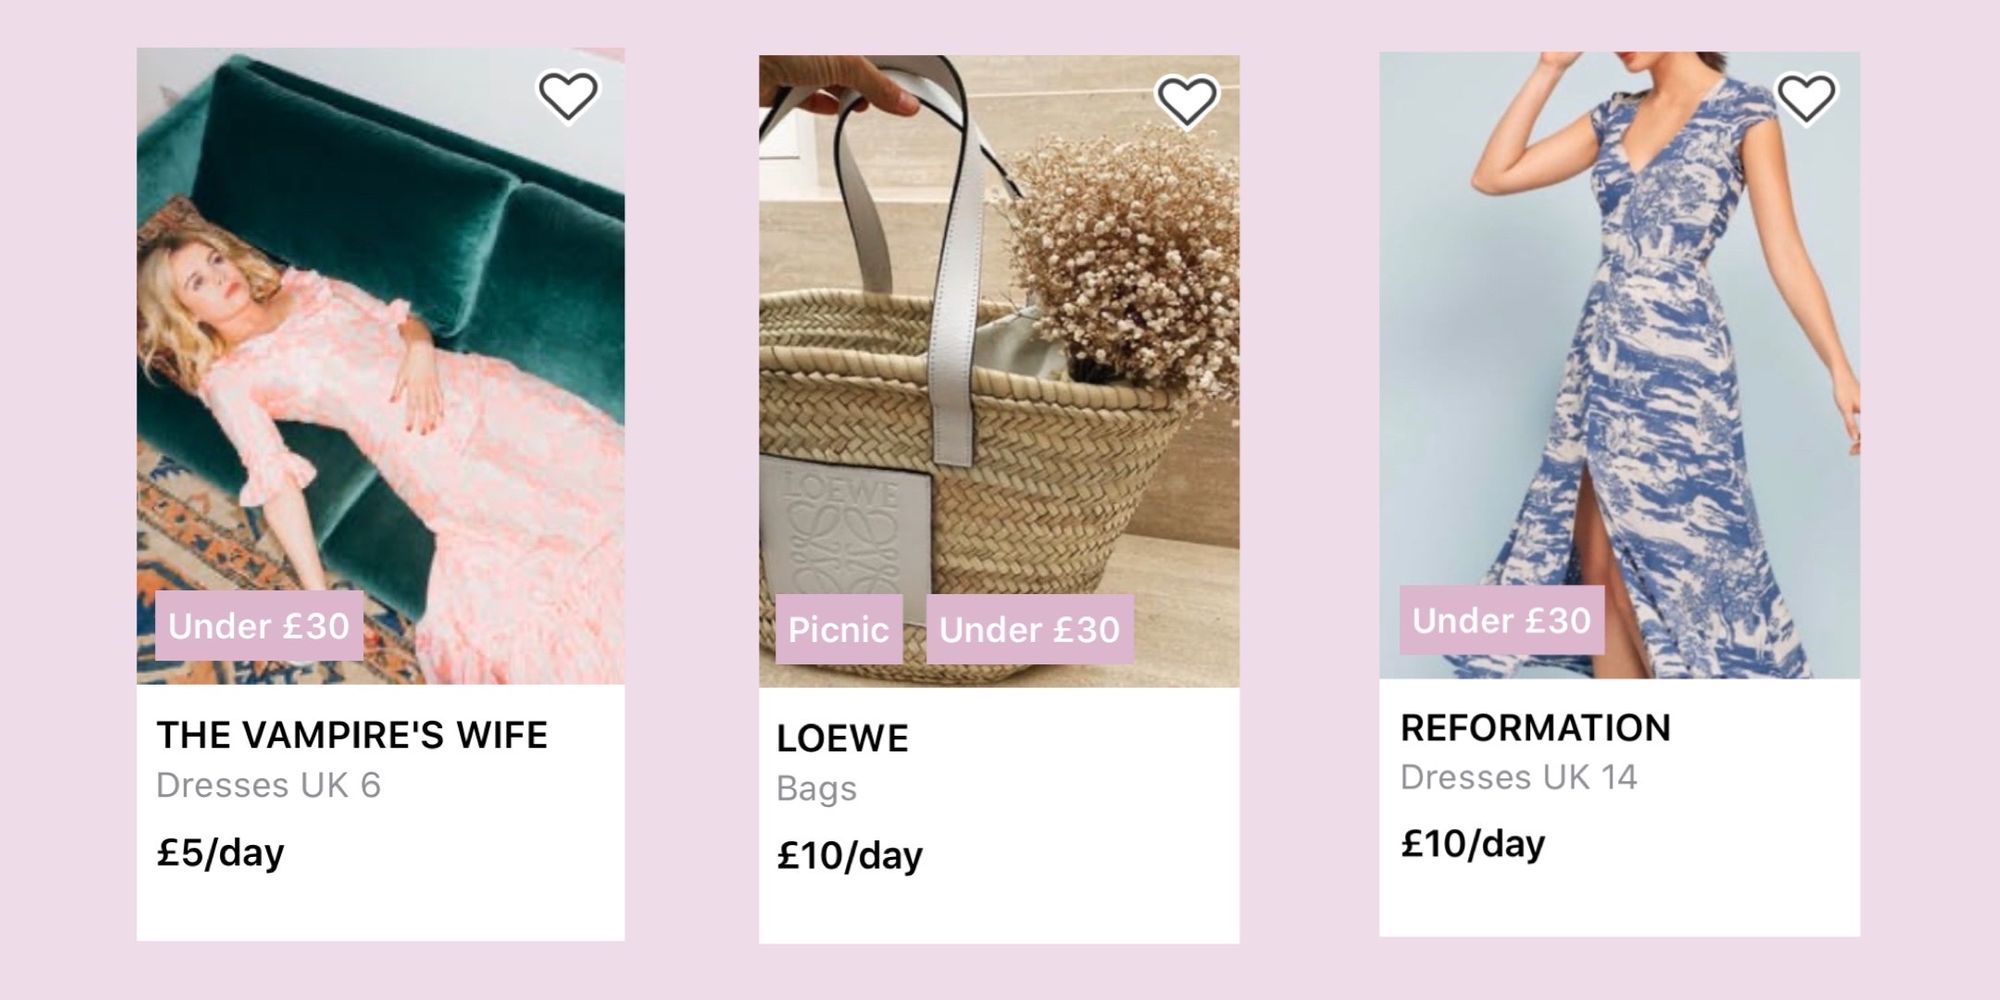Click Under £30 tag on Vampire's Wife card
The height and width of the screenshot is (1000, 2000).
259,626
